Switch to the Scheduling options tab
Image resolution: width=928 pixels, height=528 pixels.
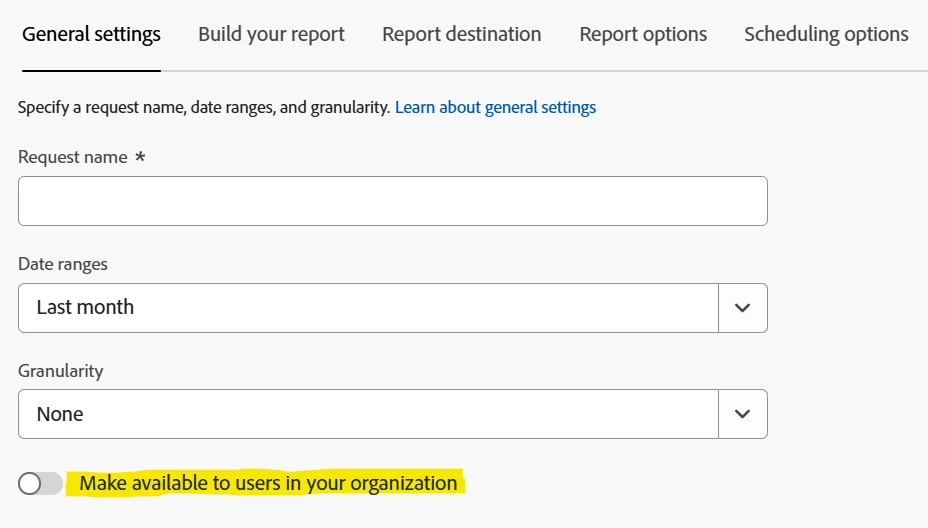(x=826, y=34)
